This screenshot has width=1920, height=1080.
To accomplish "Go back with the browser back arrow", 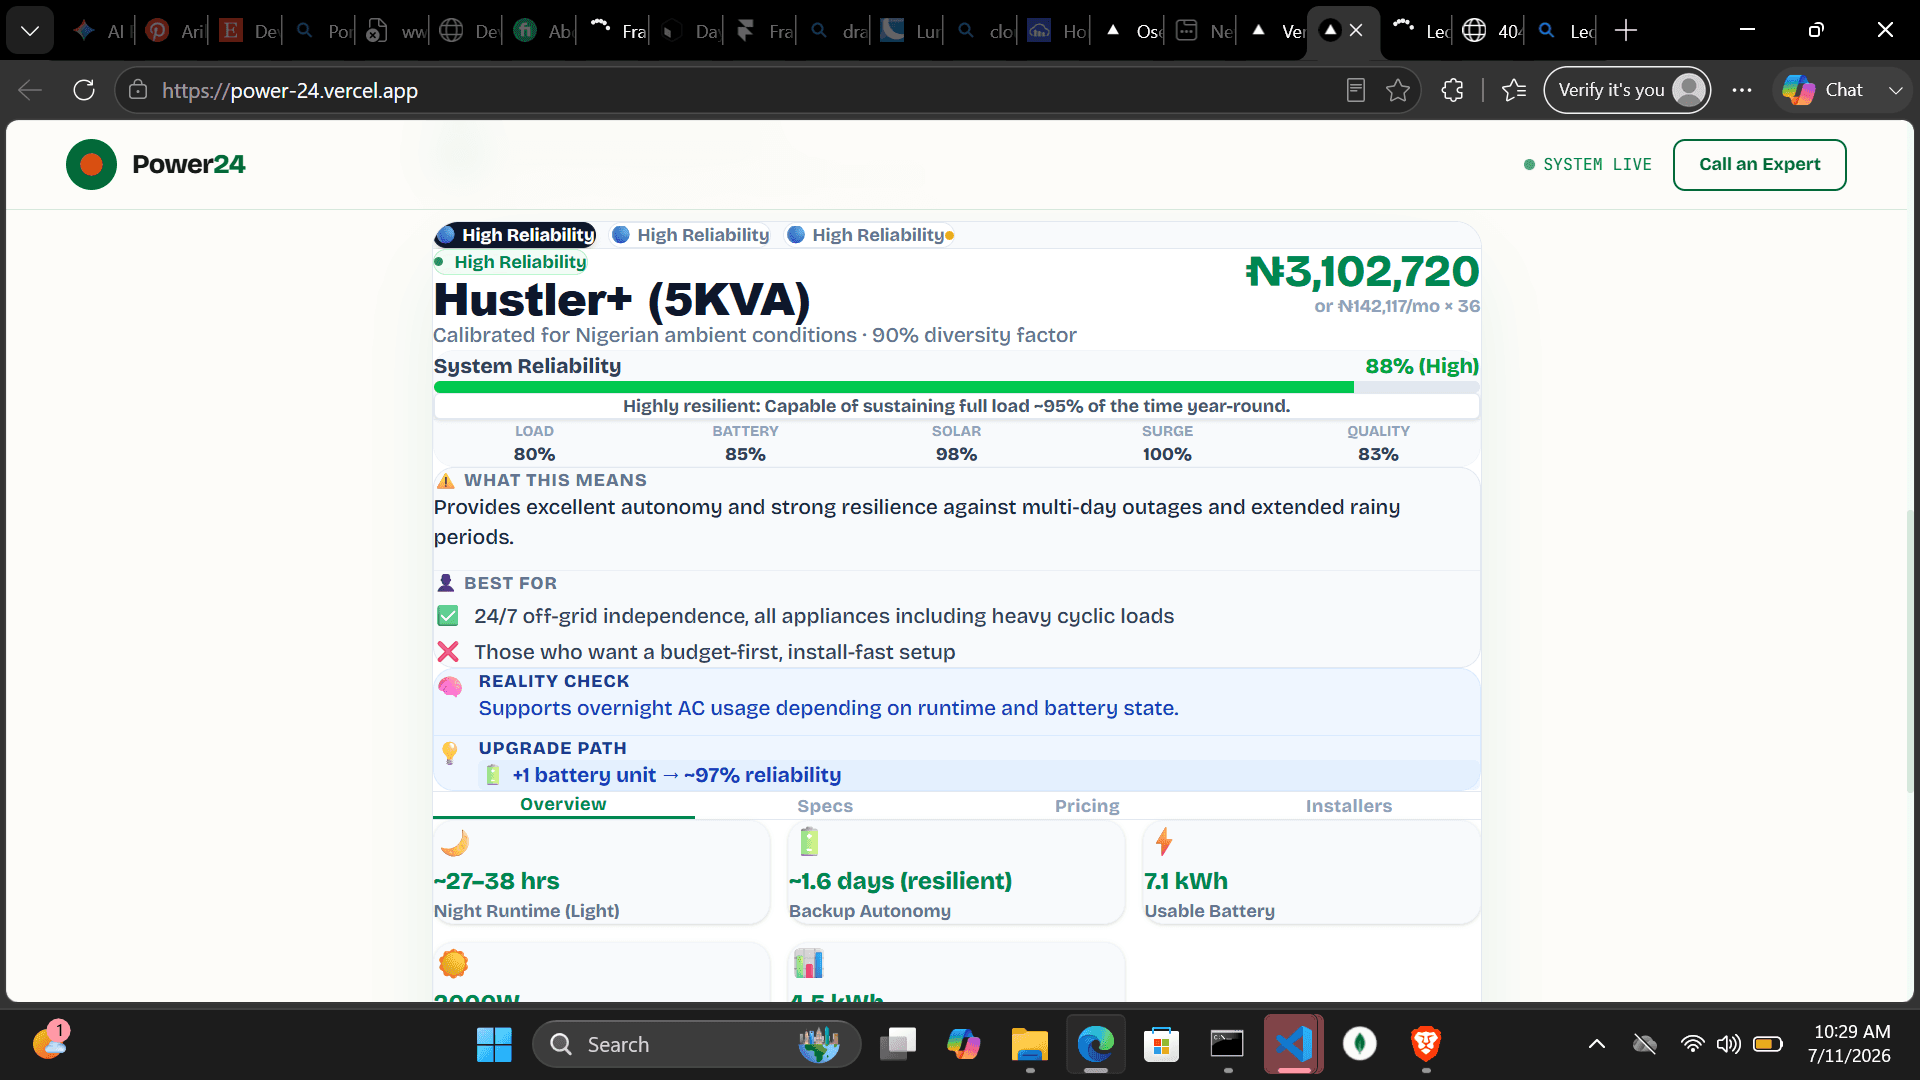I will [x=30, y=90].
